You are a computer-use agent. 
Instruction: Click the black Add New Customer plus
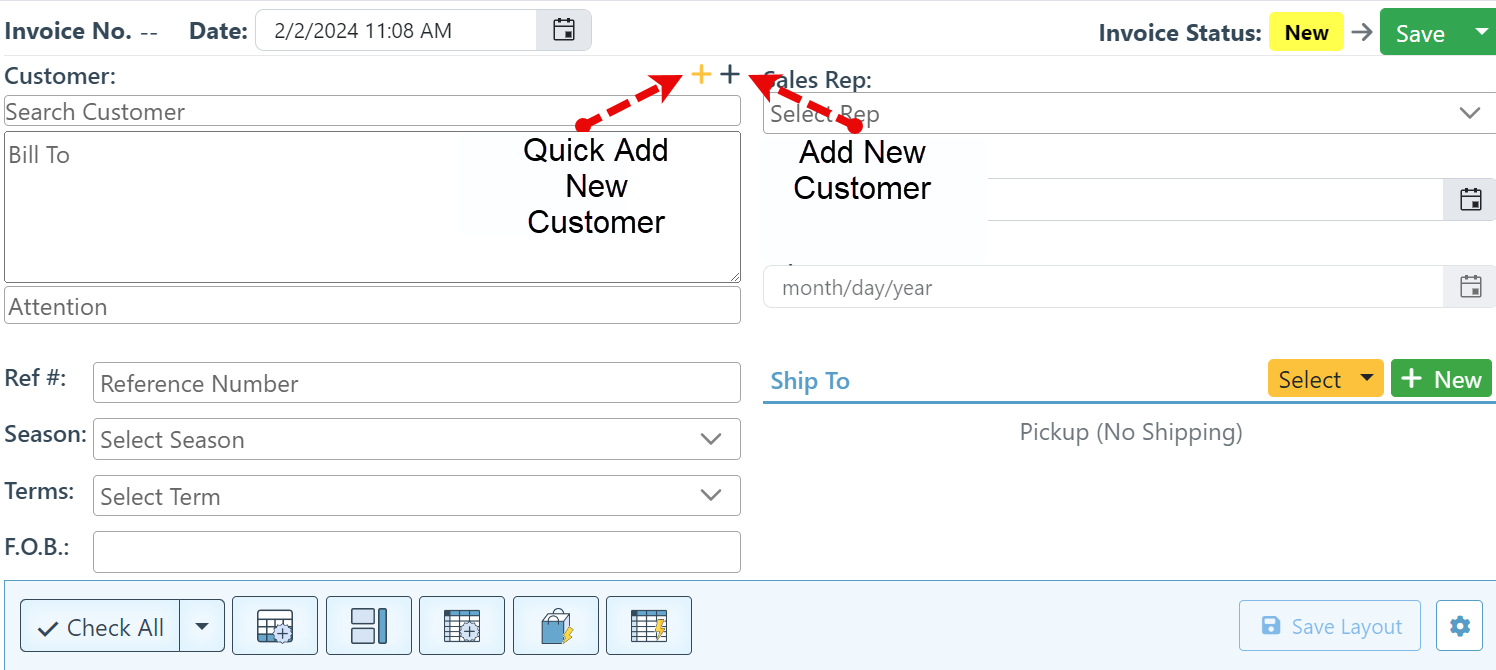coord(730,74)
